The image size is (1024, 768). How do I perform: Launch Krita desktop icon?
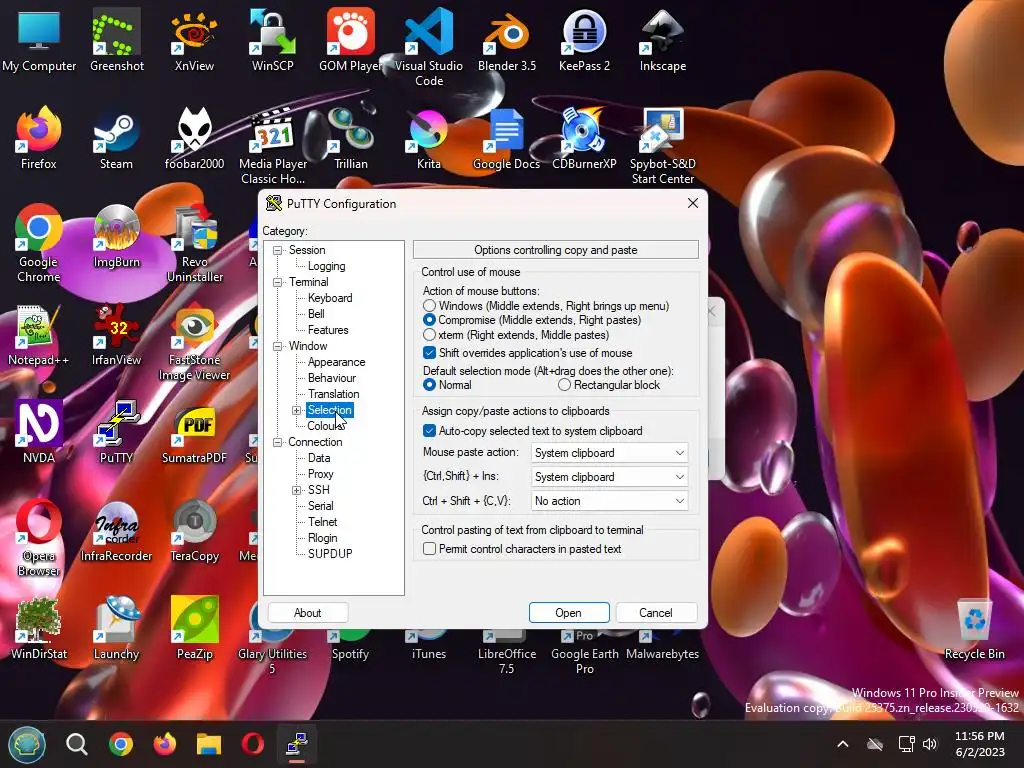[x=428, y=138]
